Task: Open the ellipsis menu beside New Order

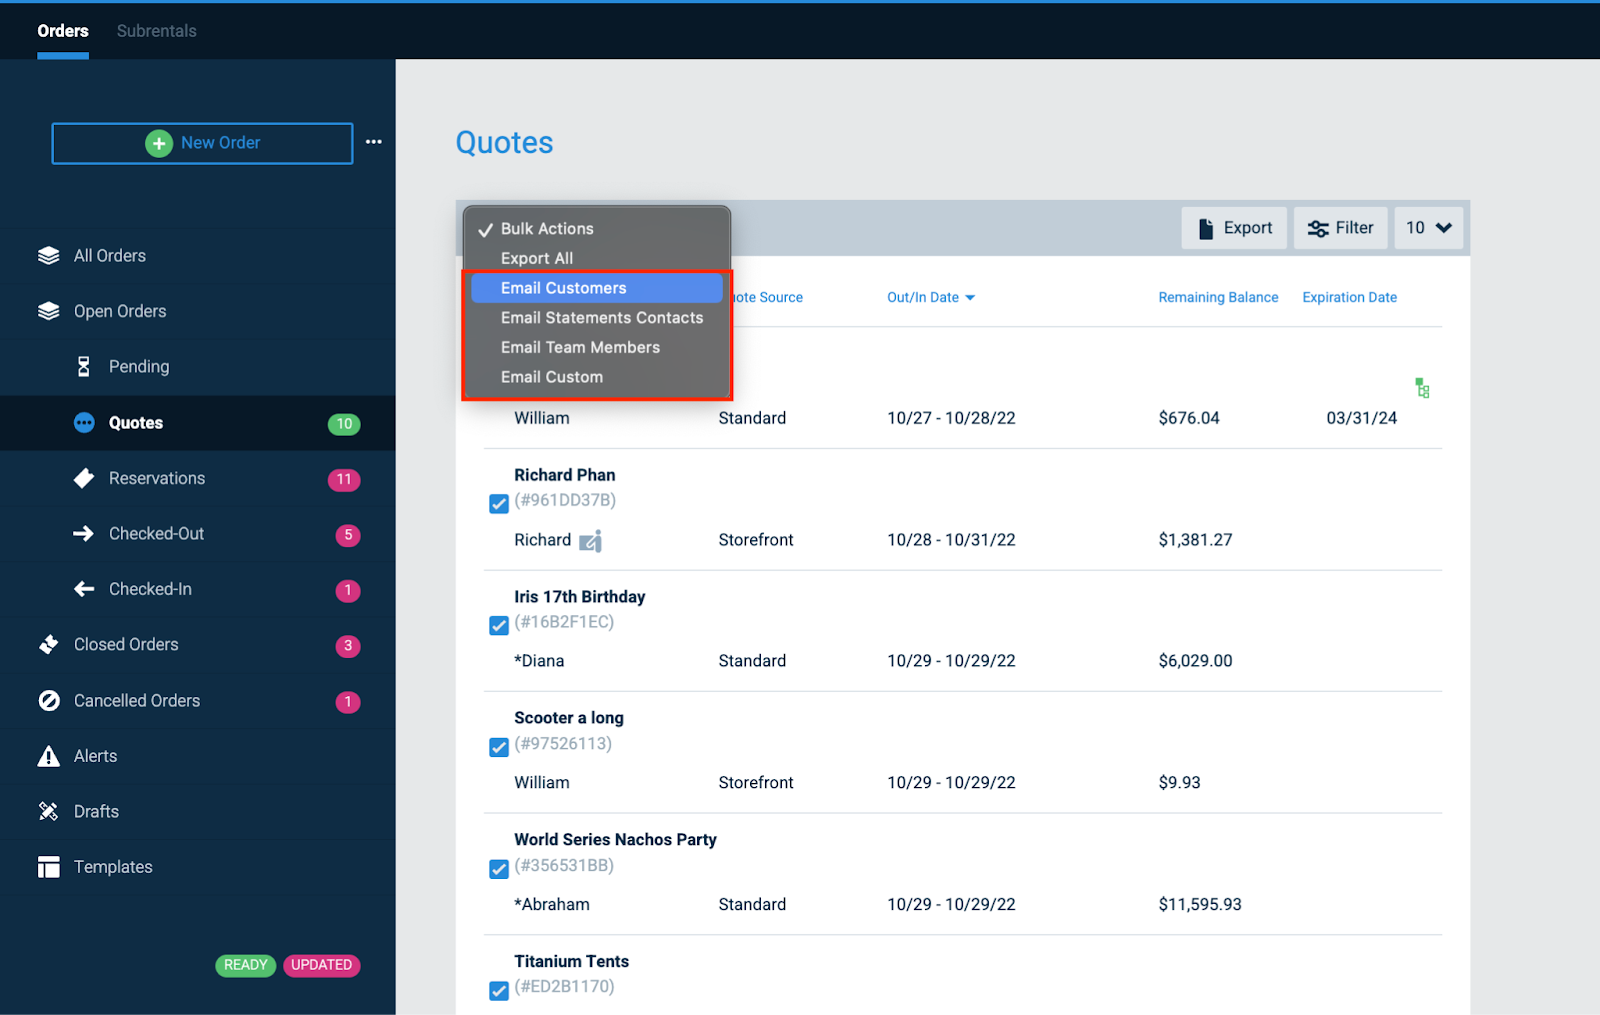Action: point(373,142)
